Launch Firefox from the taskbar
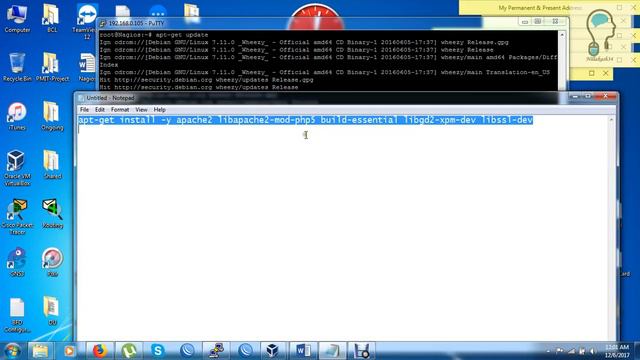The image size is (640, 360). pyautogui.click(x=100, y=351)
